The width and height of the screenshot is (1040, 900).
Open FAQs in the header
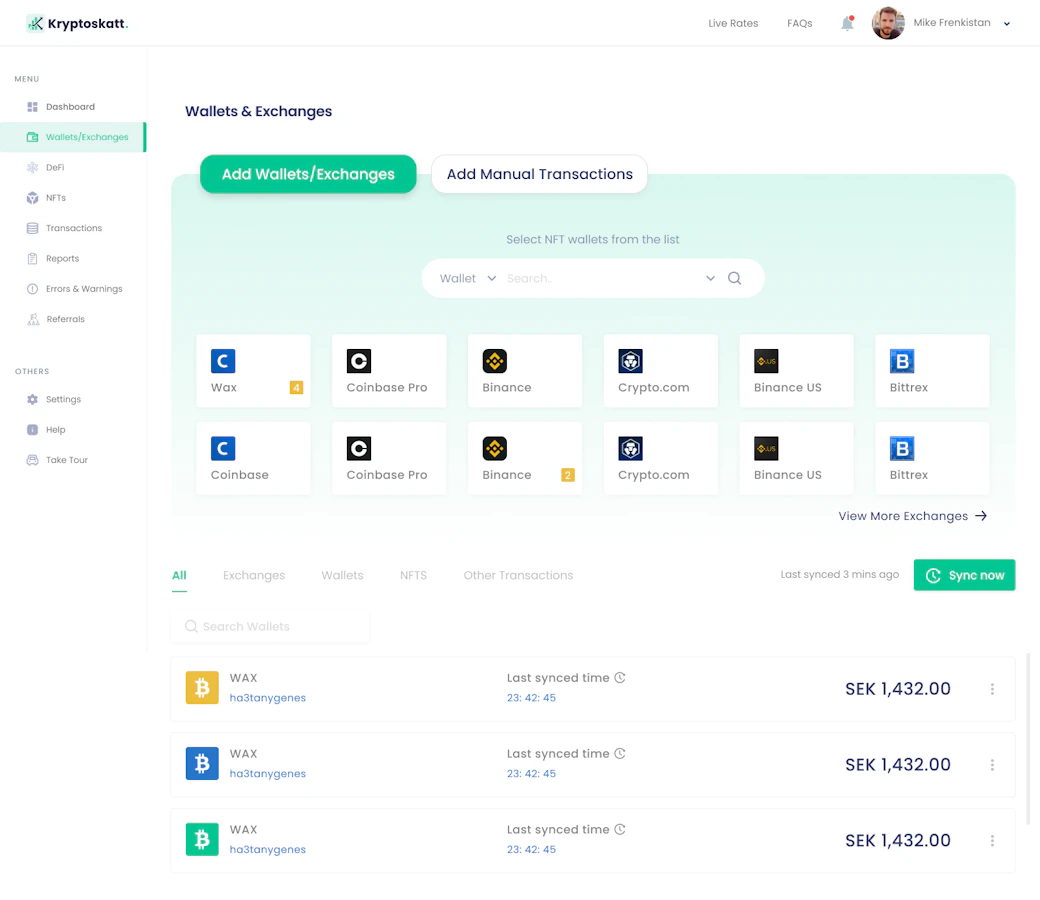click(800, 23)
